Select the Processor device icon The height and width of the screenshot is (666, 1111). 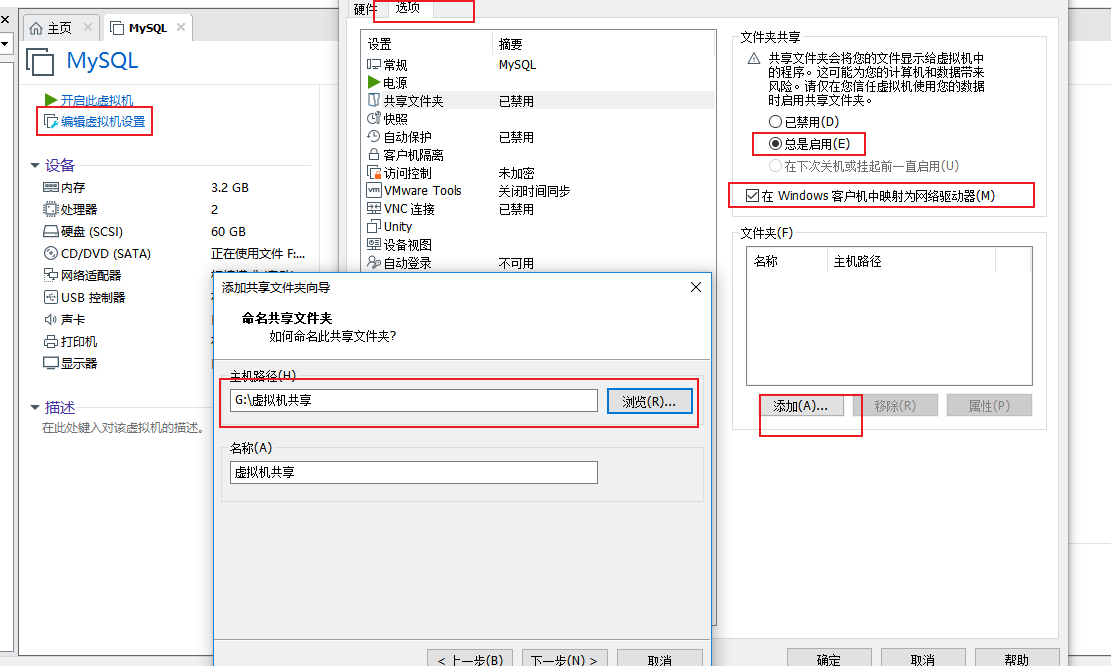point(51,210)
